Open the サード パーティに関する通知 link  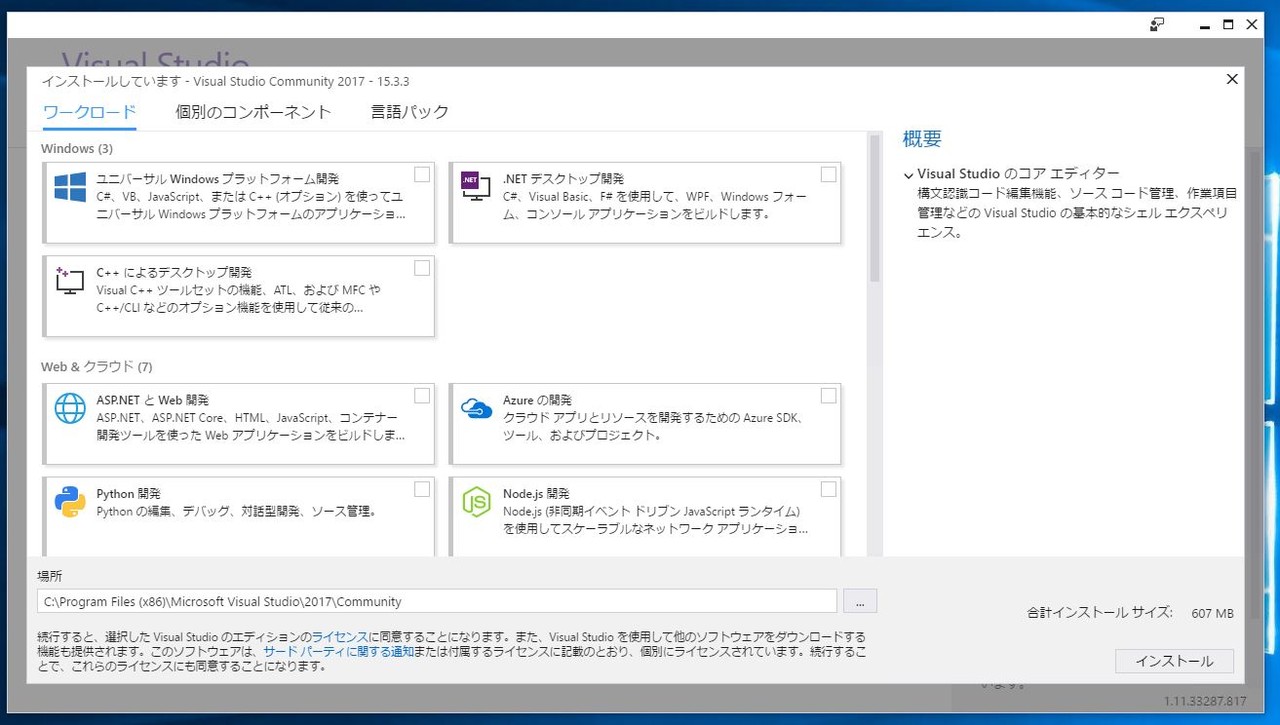(338, 651)
